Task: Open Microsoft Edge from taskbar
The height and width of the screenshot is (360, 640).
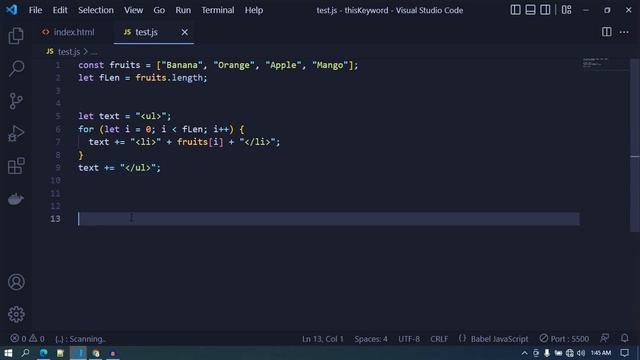Action: (43, 353)
